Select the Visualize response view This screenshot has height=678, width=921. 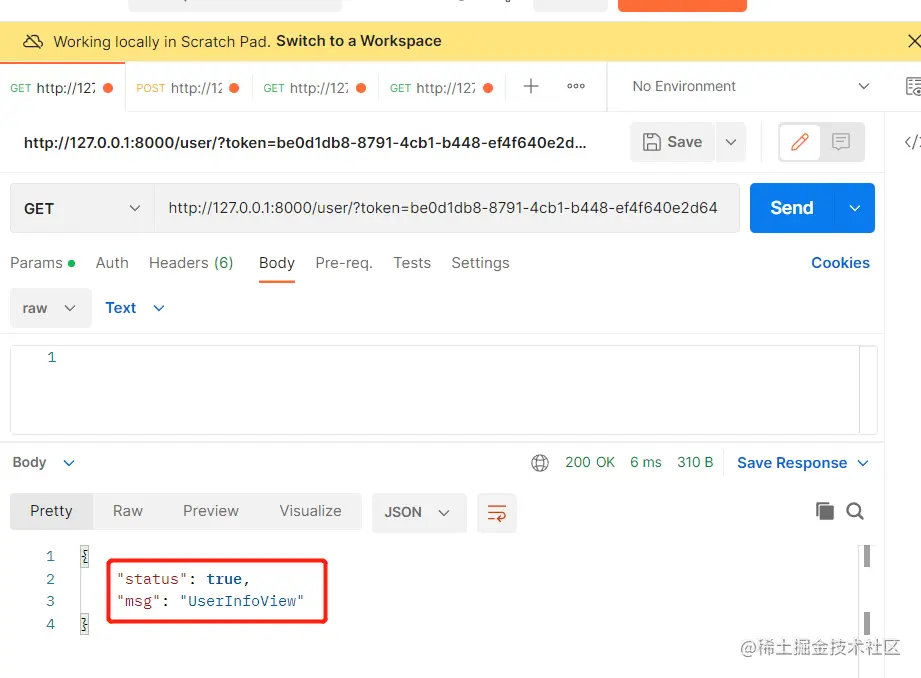(310, 511)
